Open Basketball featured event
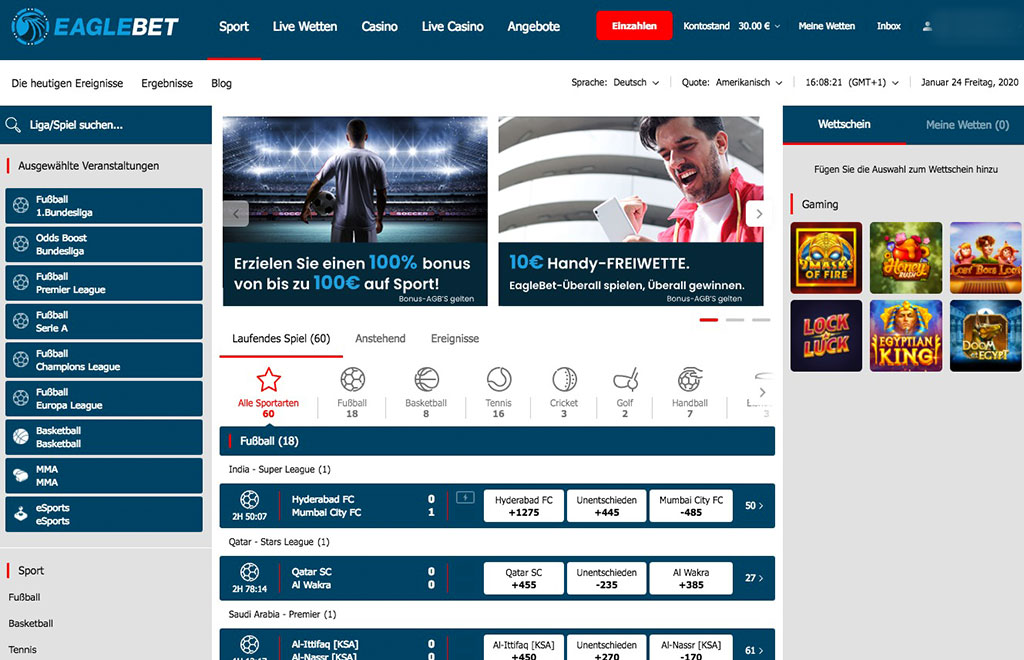Screen dimensions: 1024x660 tap(104, 437)
